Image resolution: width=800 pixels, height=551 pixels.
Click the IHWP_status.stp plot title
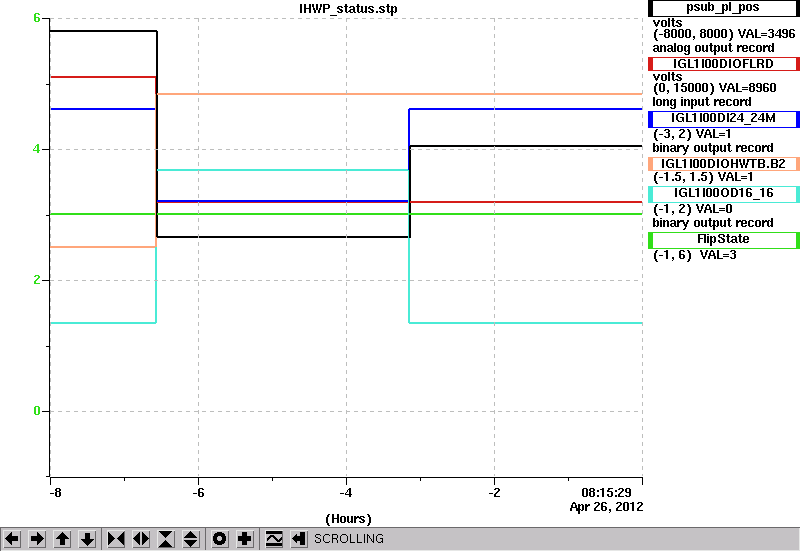pyautogui.click(x=348, y=9)
